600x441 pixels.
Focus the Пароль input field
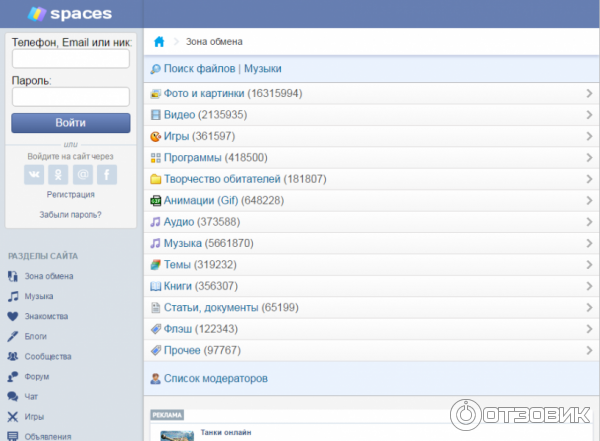click(x=70, y=97)
